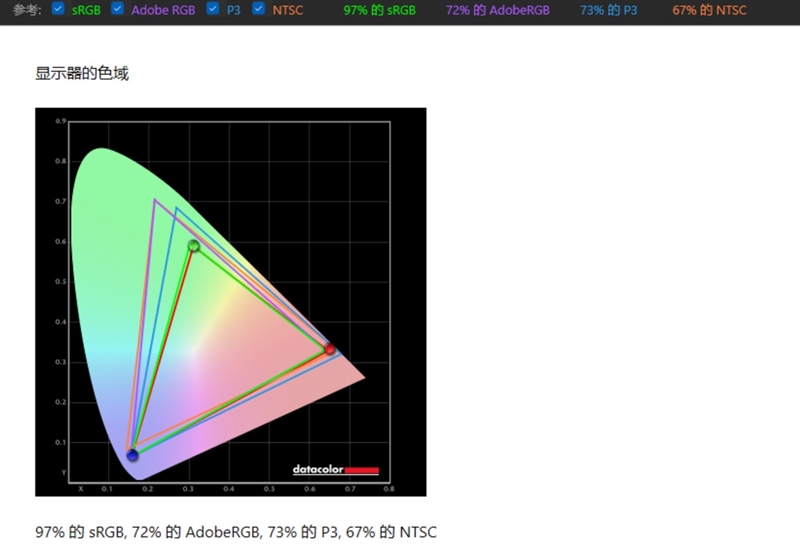Click the "97% 的 sRGB" result in top bar
The image size is (800, 554).
point(379,10)
